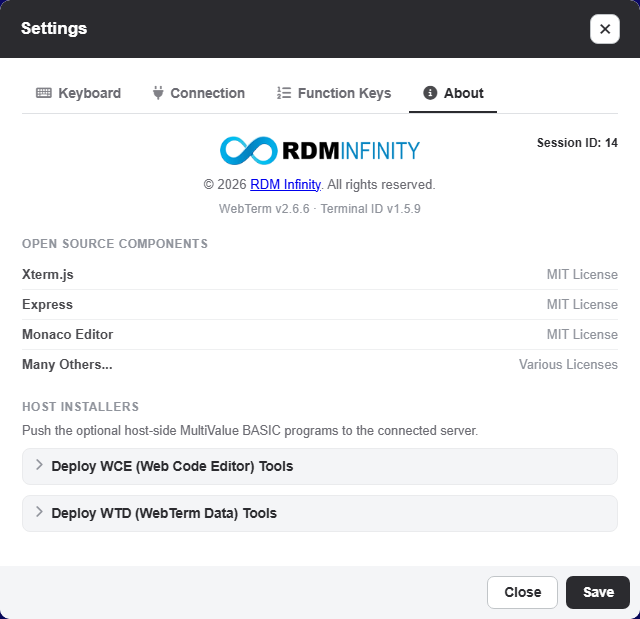
Task: Click the Host Installers heading
Action: (80, 407)
